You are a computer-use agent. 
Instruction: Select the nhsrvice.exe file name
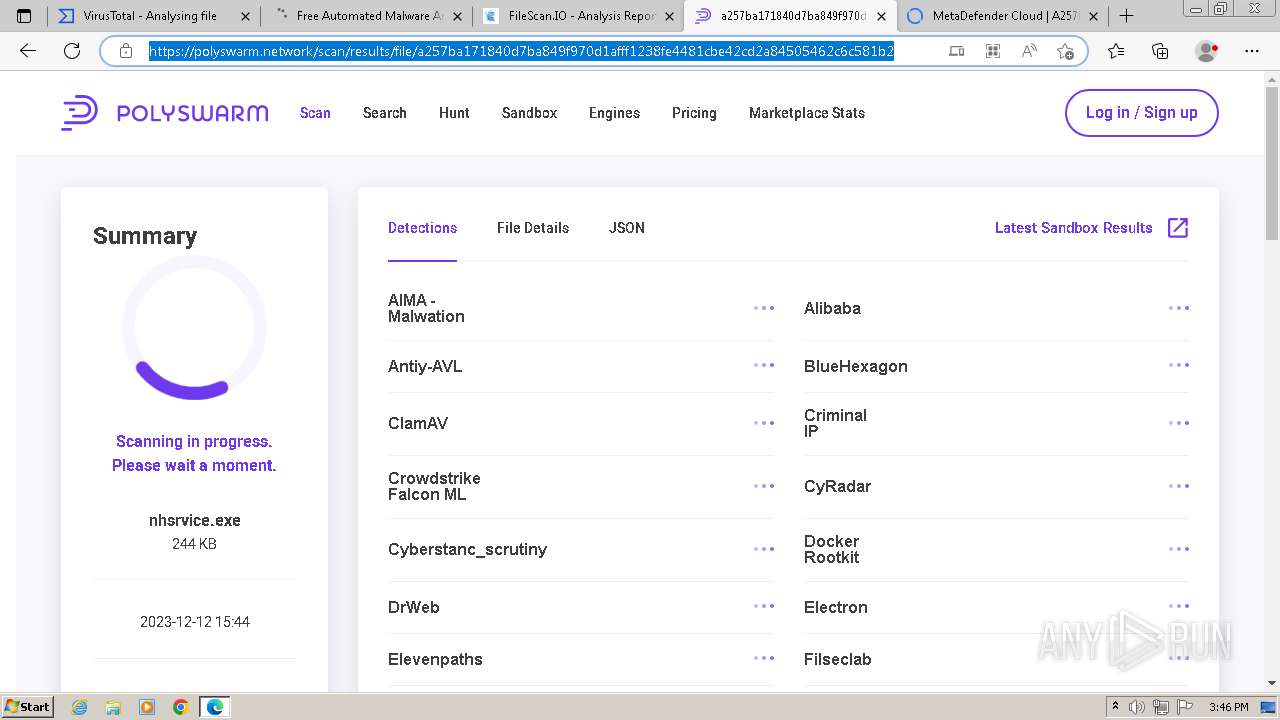[x=195, y=520]
